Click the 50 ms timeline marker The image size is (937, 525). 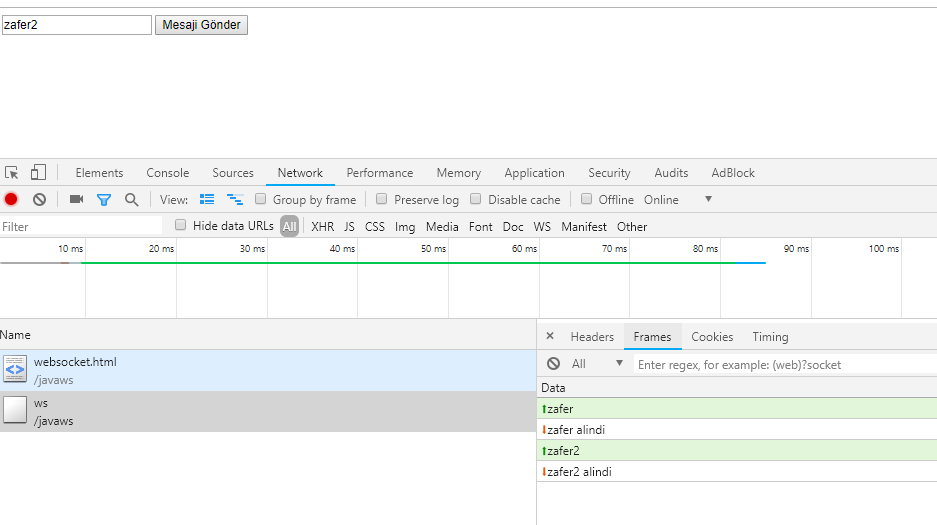433,248
